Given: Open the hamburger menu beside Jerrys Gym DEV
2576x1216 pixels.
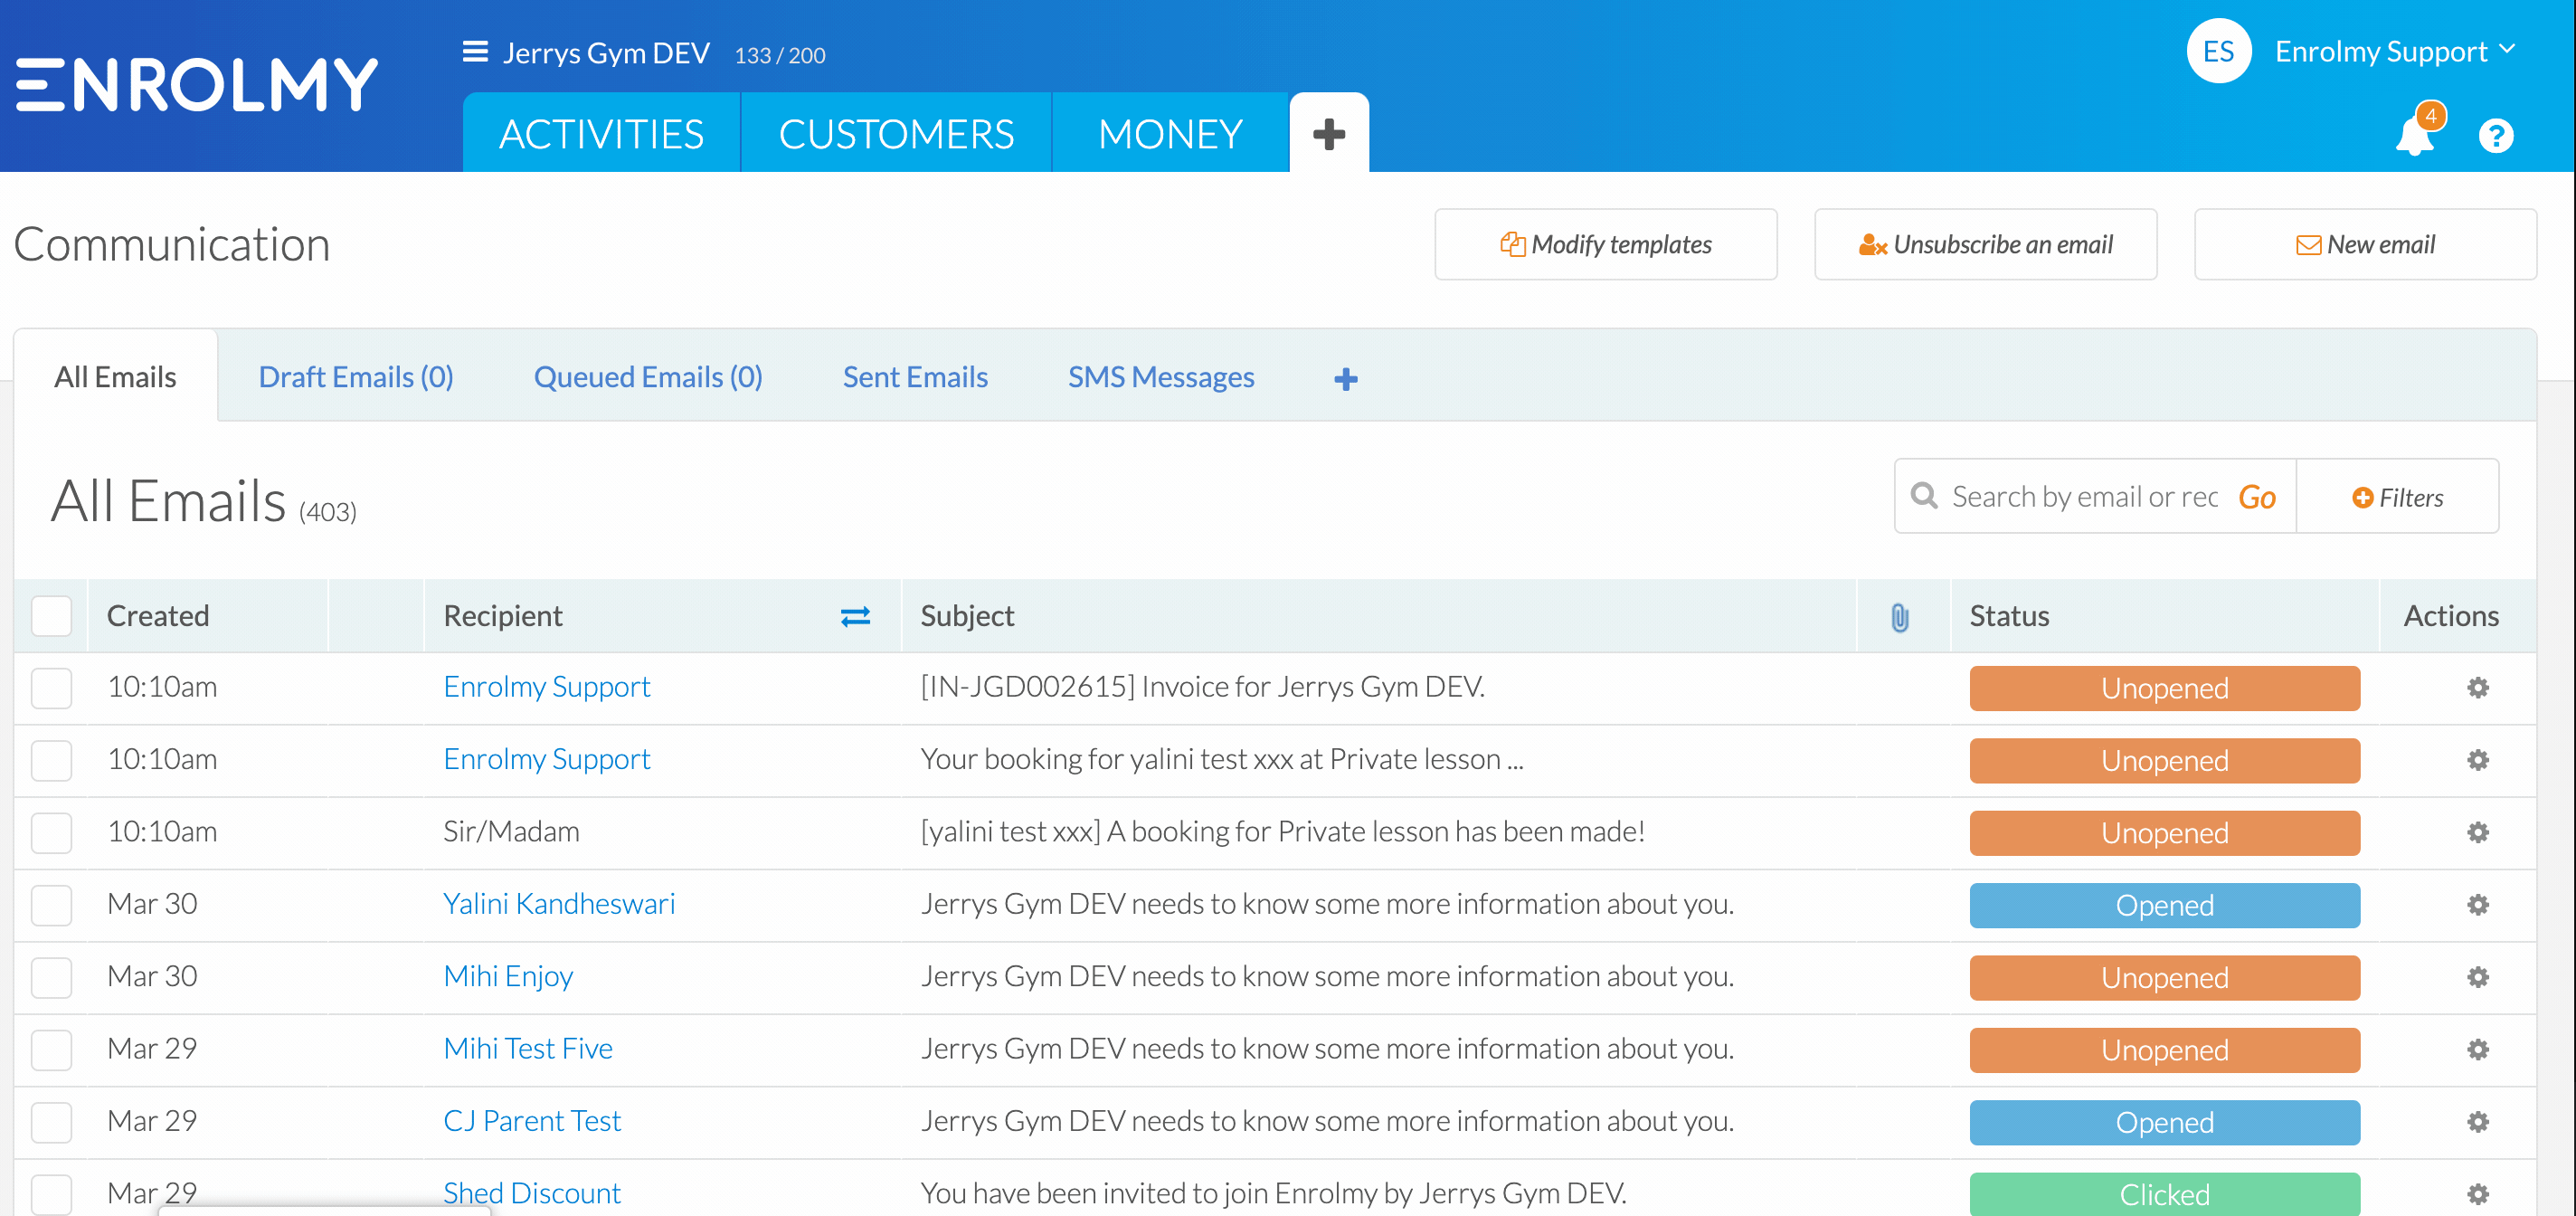Looking at the screenshot, I should [x=475, y=51].
